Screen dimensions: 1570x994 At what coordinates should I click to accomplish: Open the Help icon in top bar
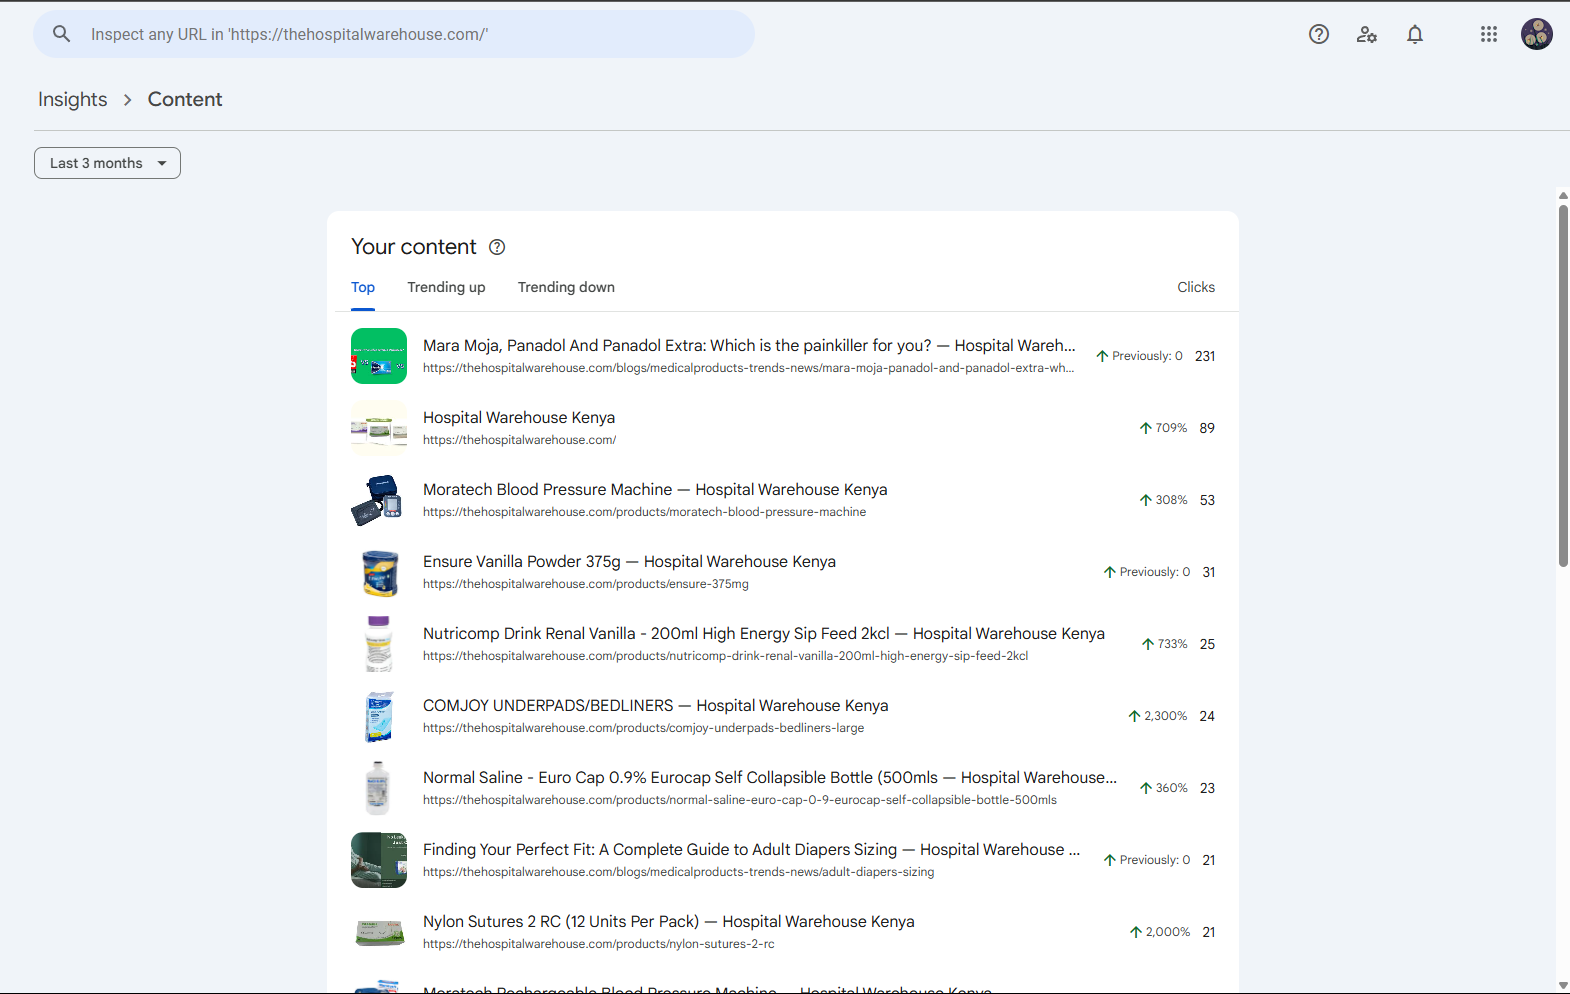tap(1319, 34)
